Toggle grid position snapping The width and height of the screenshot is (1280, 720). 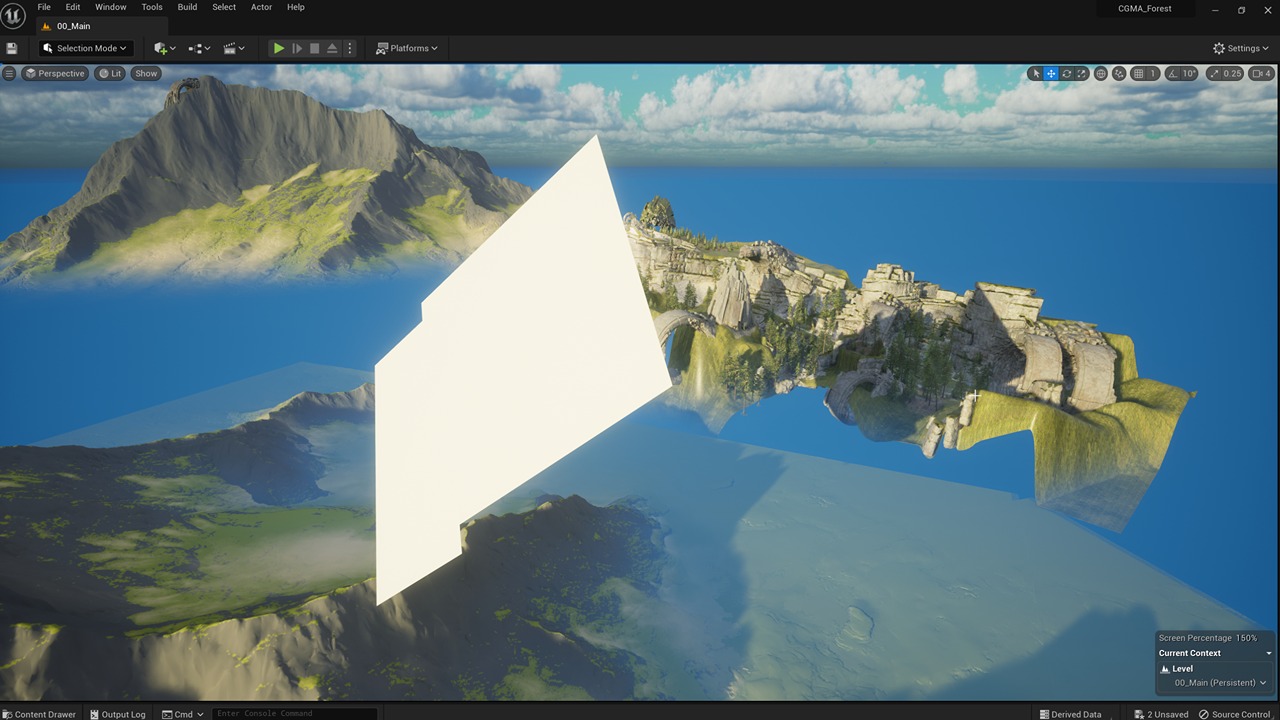[1138, 74]
